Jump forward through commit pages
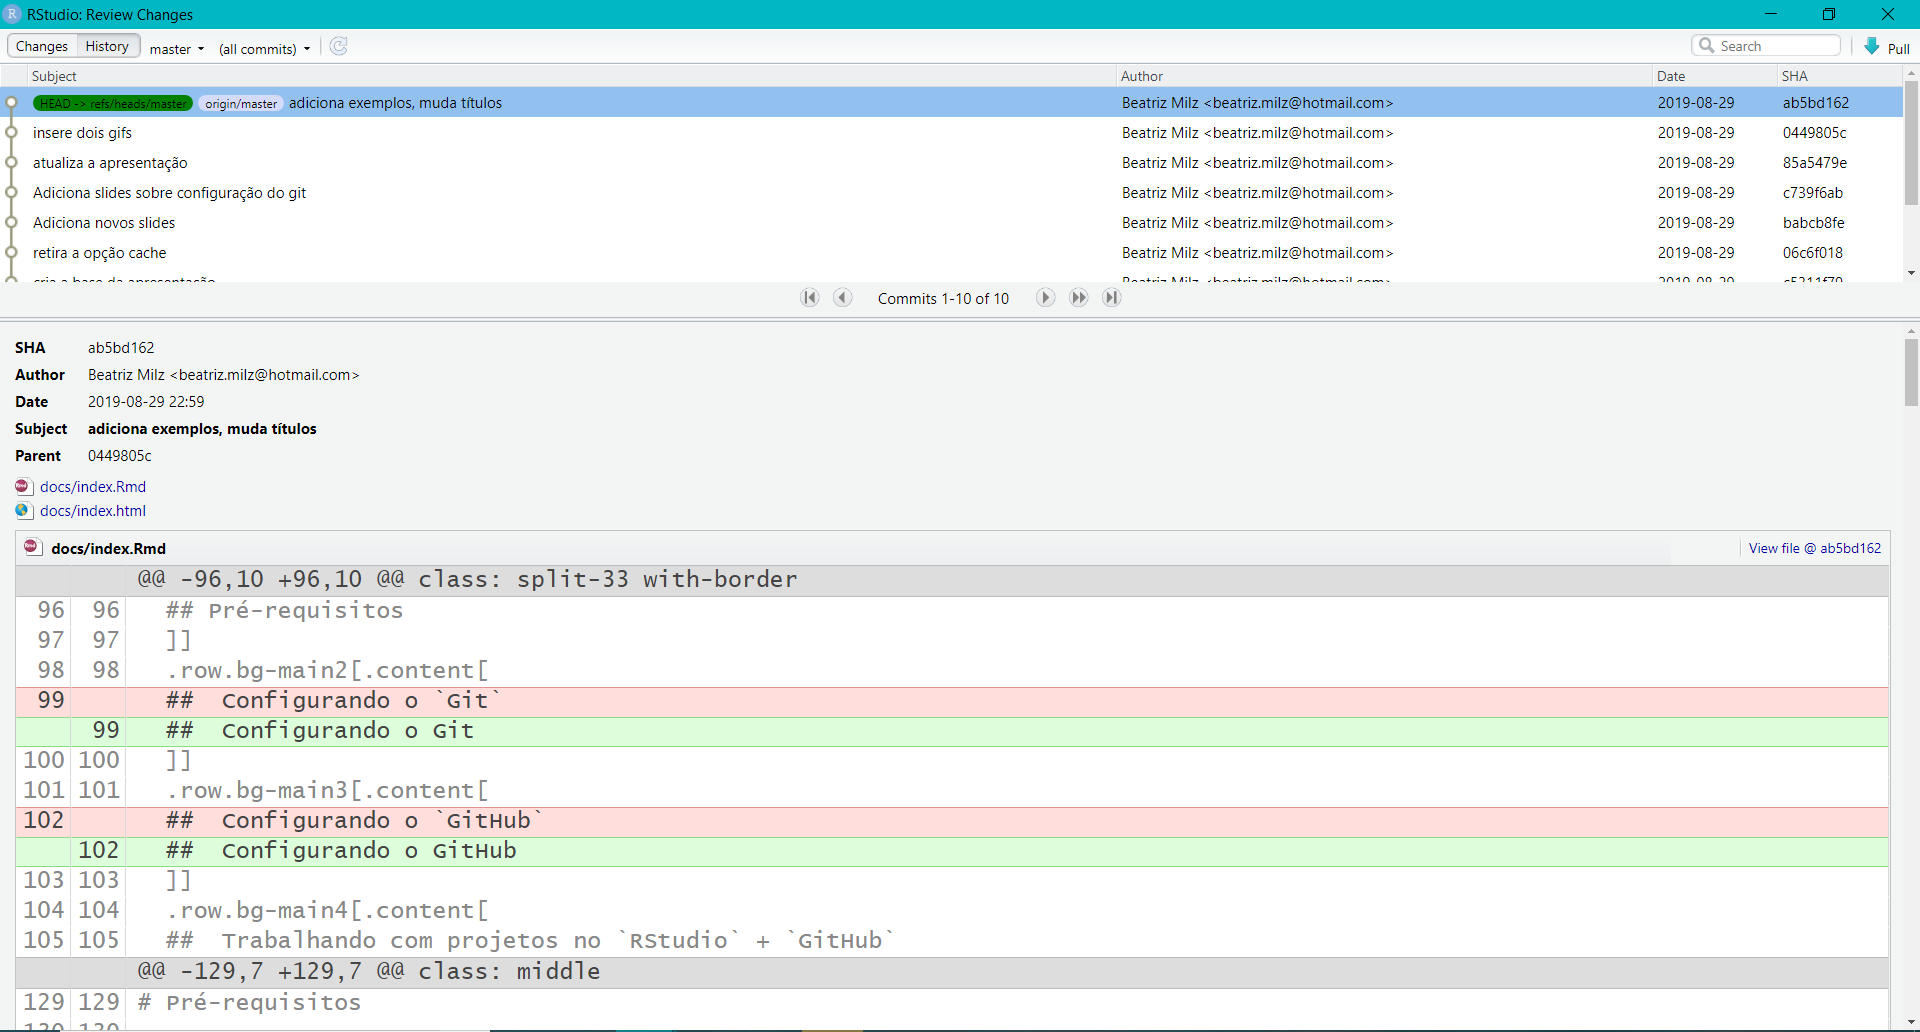 click(x=1079, y=298)
